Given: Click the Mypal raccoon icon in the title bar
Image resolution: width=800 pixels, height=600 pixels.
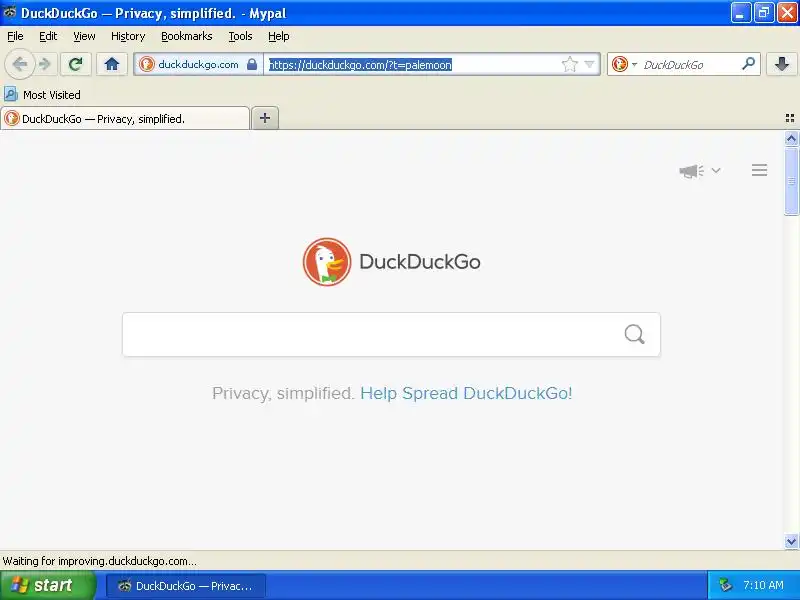Looking at the screenshot, I should point(9,13).
